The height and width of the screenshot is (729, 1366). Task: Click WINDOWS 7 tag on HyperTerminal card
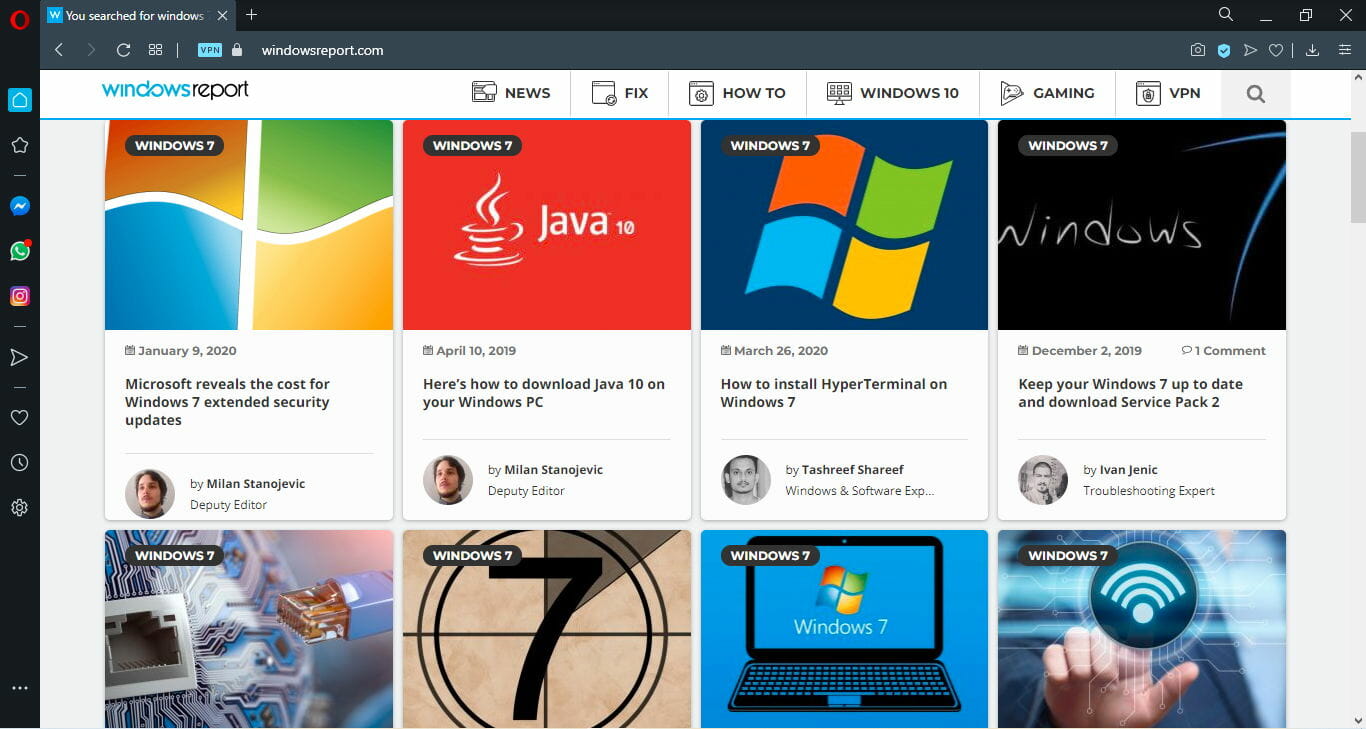pos(770,146)
